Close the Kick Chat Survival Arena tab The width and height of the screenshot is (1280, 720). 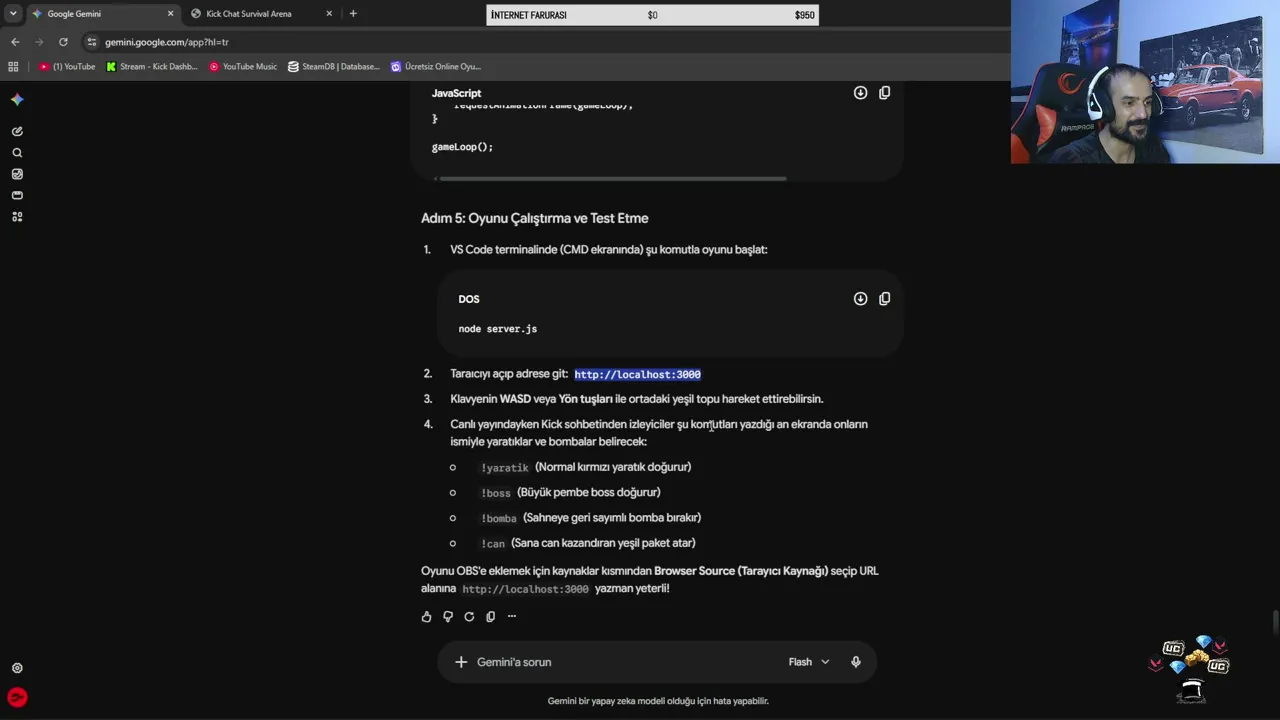329,14
